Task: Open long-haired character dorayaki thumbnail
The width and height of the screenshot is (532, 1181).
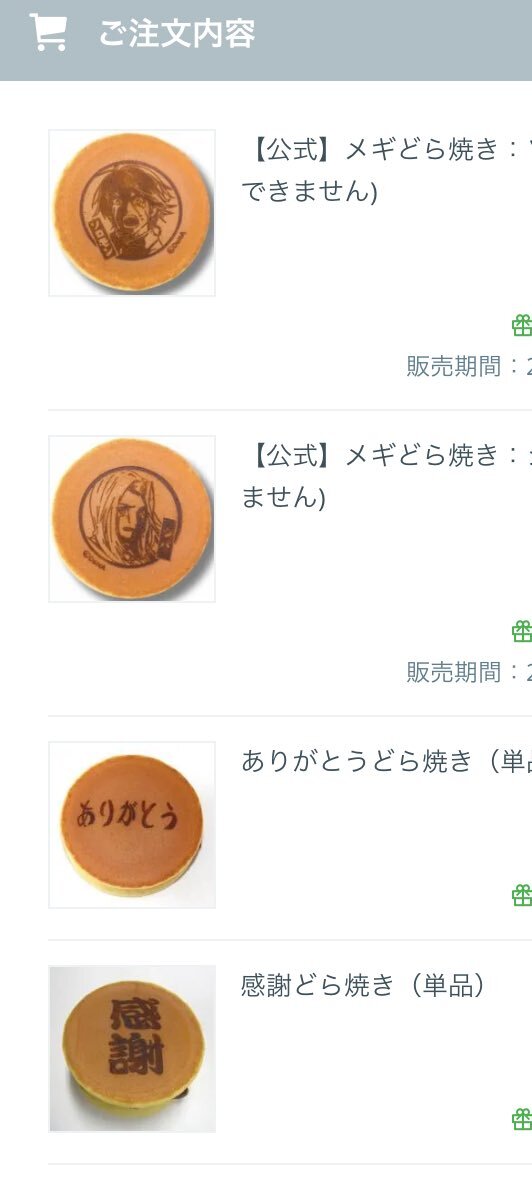Action: point(132,519)
